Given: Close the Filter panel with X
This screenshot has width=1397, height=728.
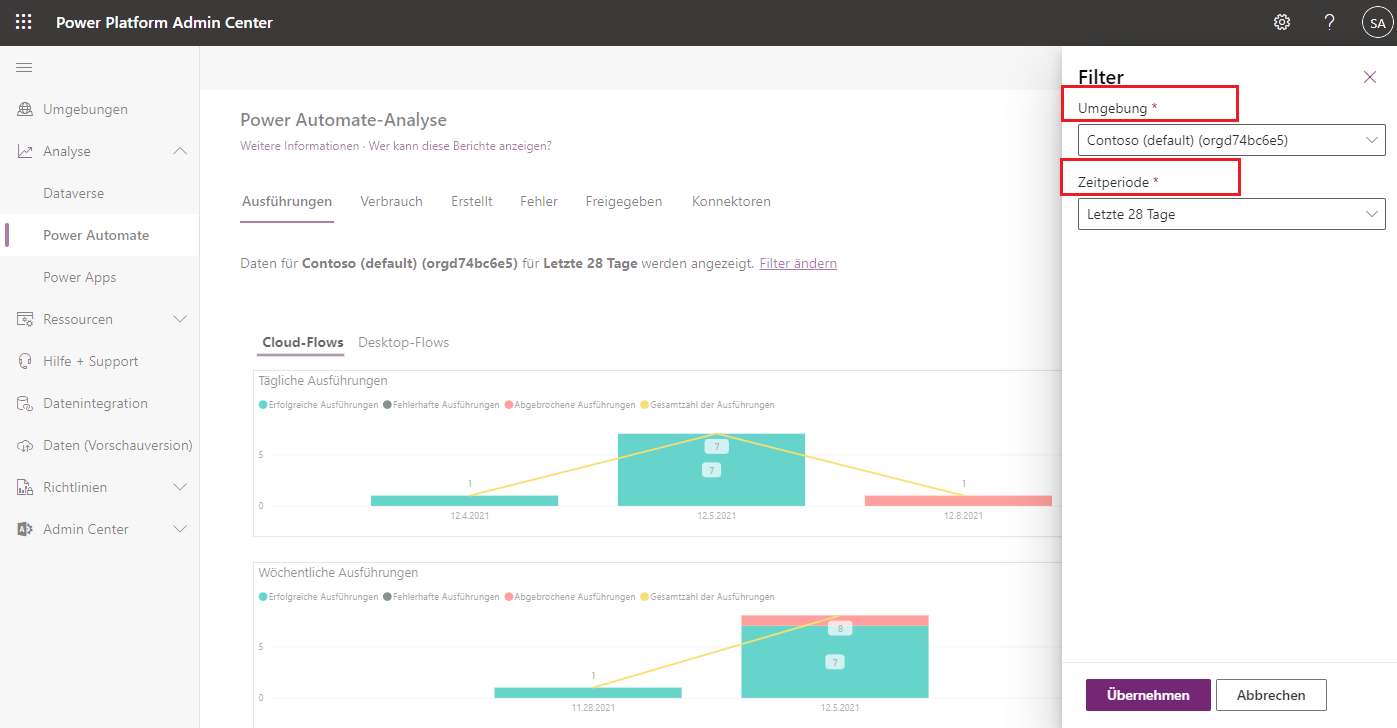Looking at the screenshot, I should coord(1370,77).
